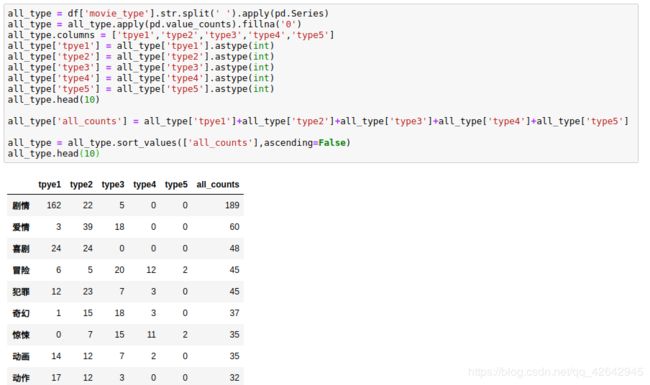Image resolution: width=650 pixels, height=385 pixels.
Task: Select the 剧情 row label
Action: tap(21, 206)
